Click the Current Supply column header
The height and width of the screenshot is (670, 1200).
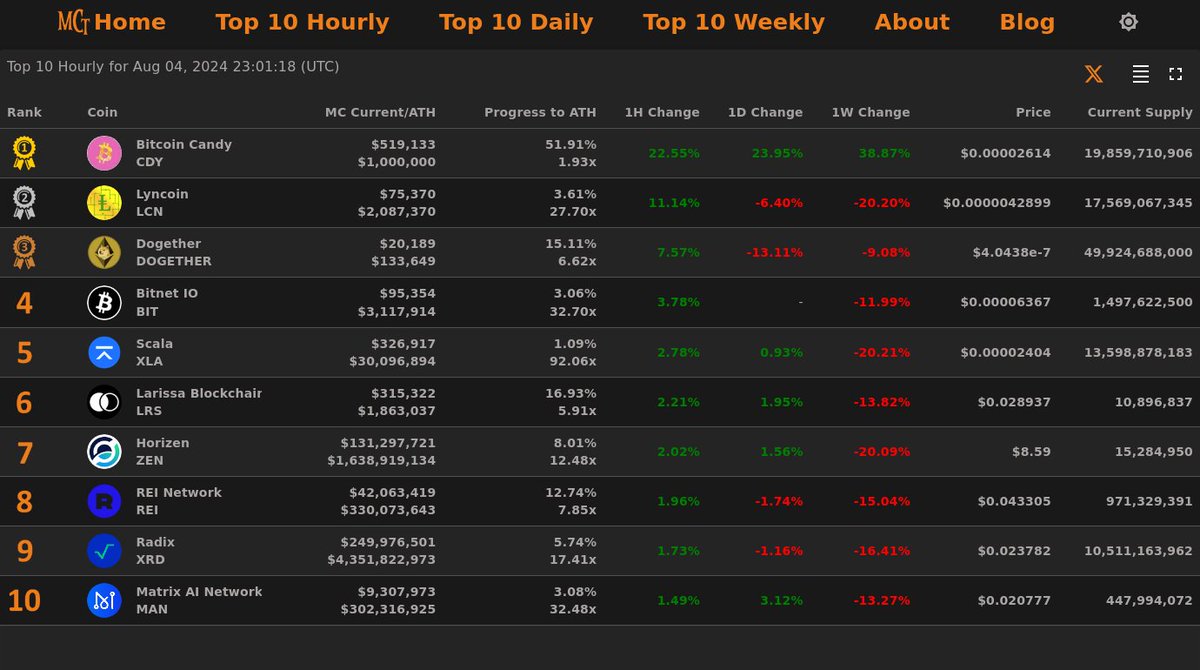(x=1140, y=112)
